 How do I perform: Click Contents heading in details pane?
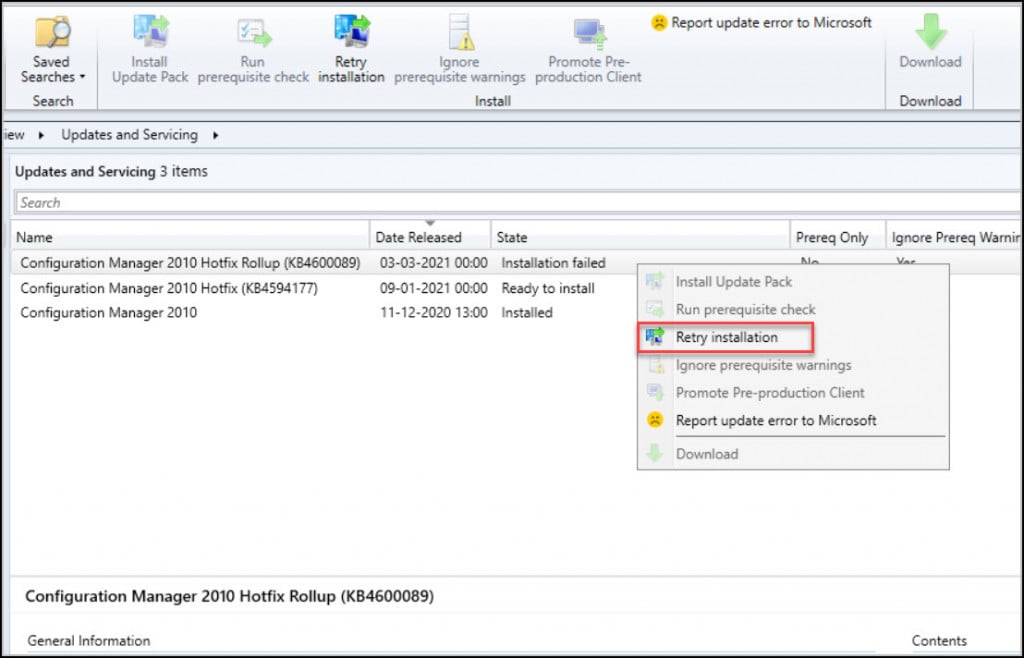pyautogui.click(x=939, y=641)
